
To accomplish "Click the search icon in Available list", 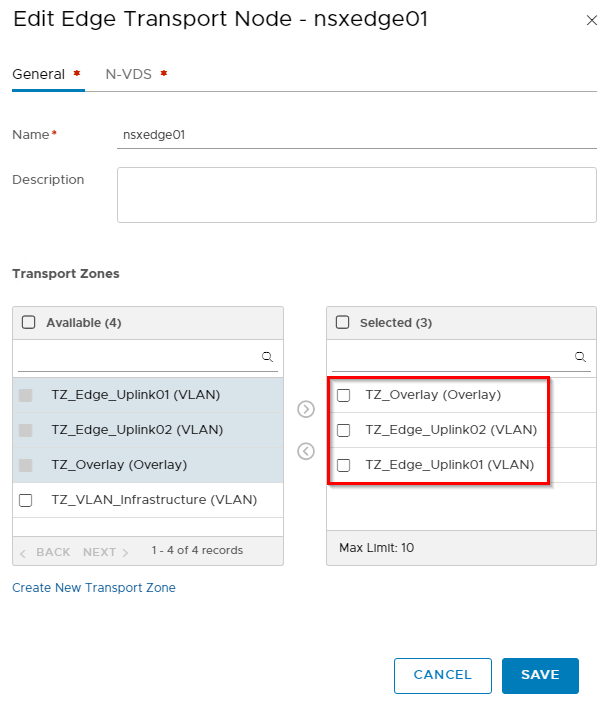I will tap(267, 356).
